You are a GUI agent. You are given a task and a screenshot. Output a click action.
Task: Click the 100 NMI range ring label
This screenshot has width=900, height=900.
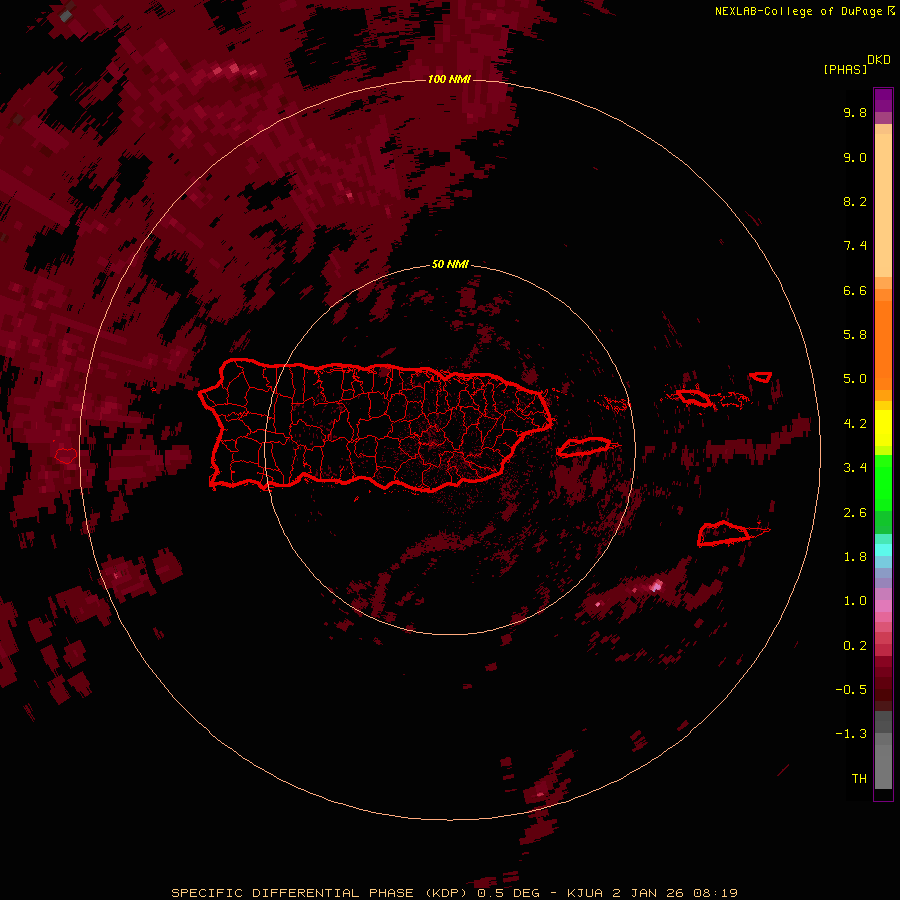(449, 79)
